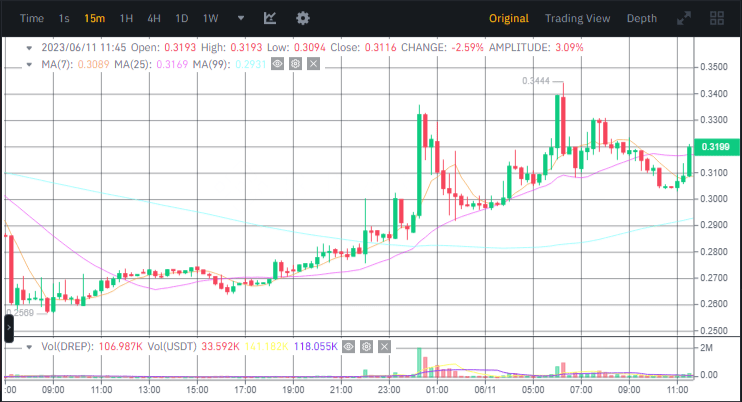
Task: Click the 2M volume axis label
Action: (x=707, y=348)
